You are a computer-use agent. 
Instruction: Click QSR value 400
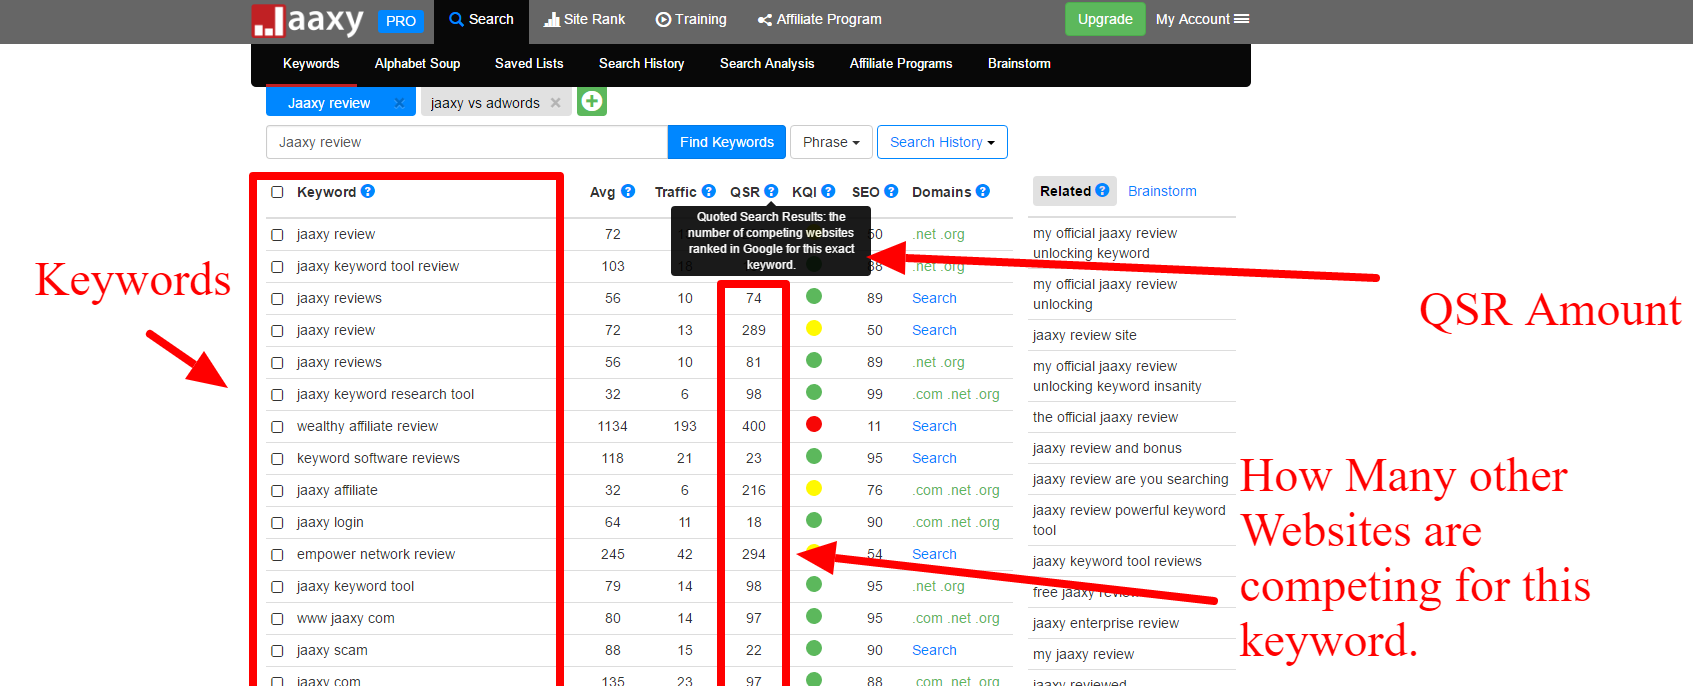[x=754, y=426]
